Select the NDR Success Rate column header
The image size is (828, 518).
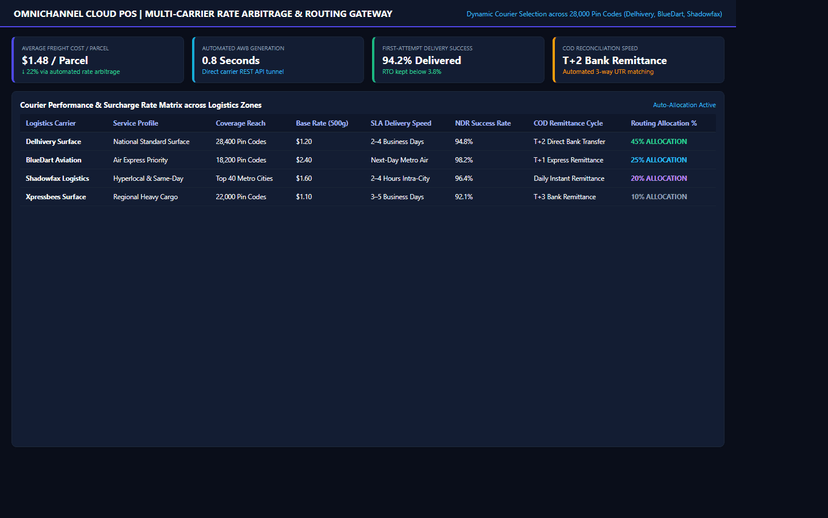[483, 123]
